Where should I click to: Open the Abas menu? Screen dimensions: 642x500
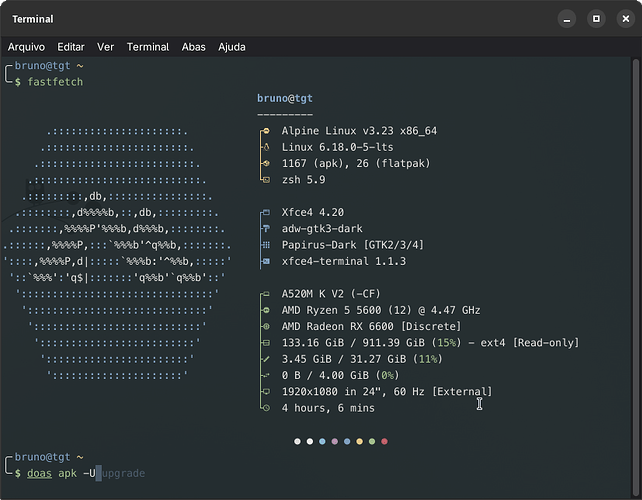click(x=193, y=47)
